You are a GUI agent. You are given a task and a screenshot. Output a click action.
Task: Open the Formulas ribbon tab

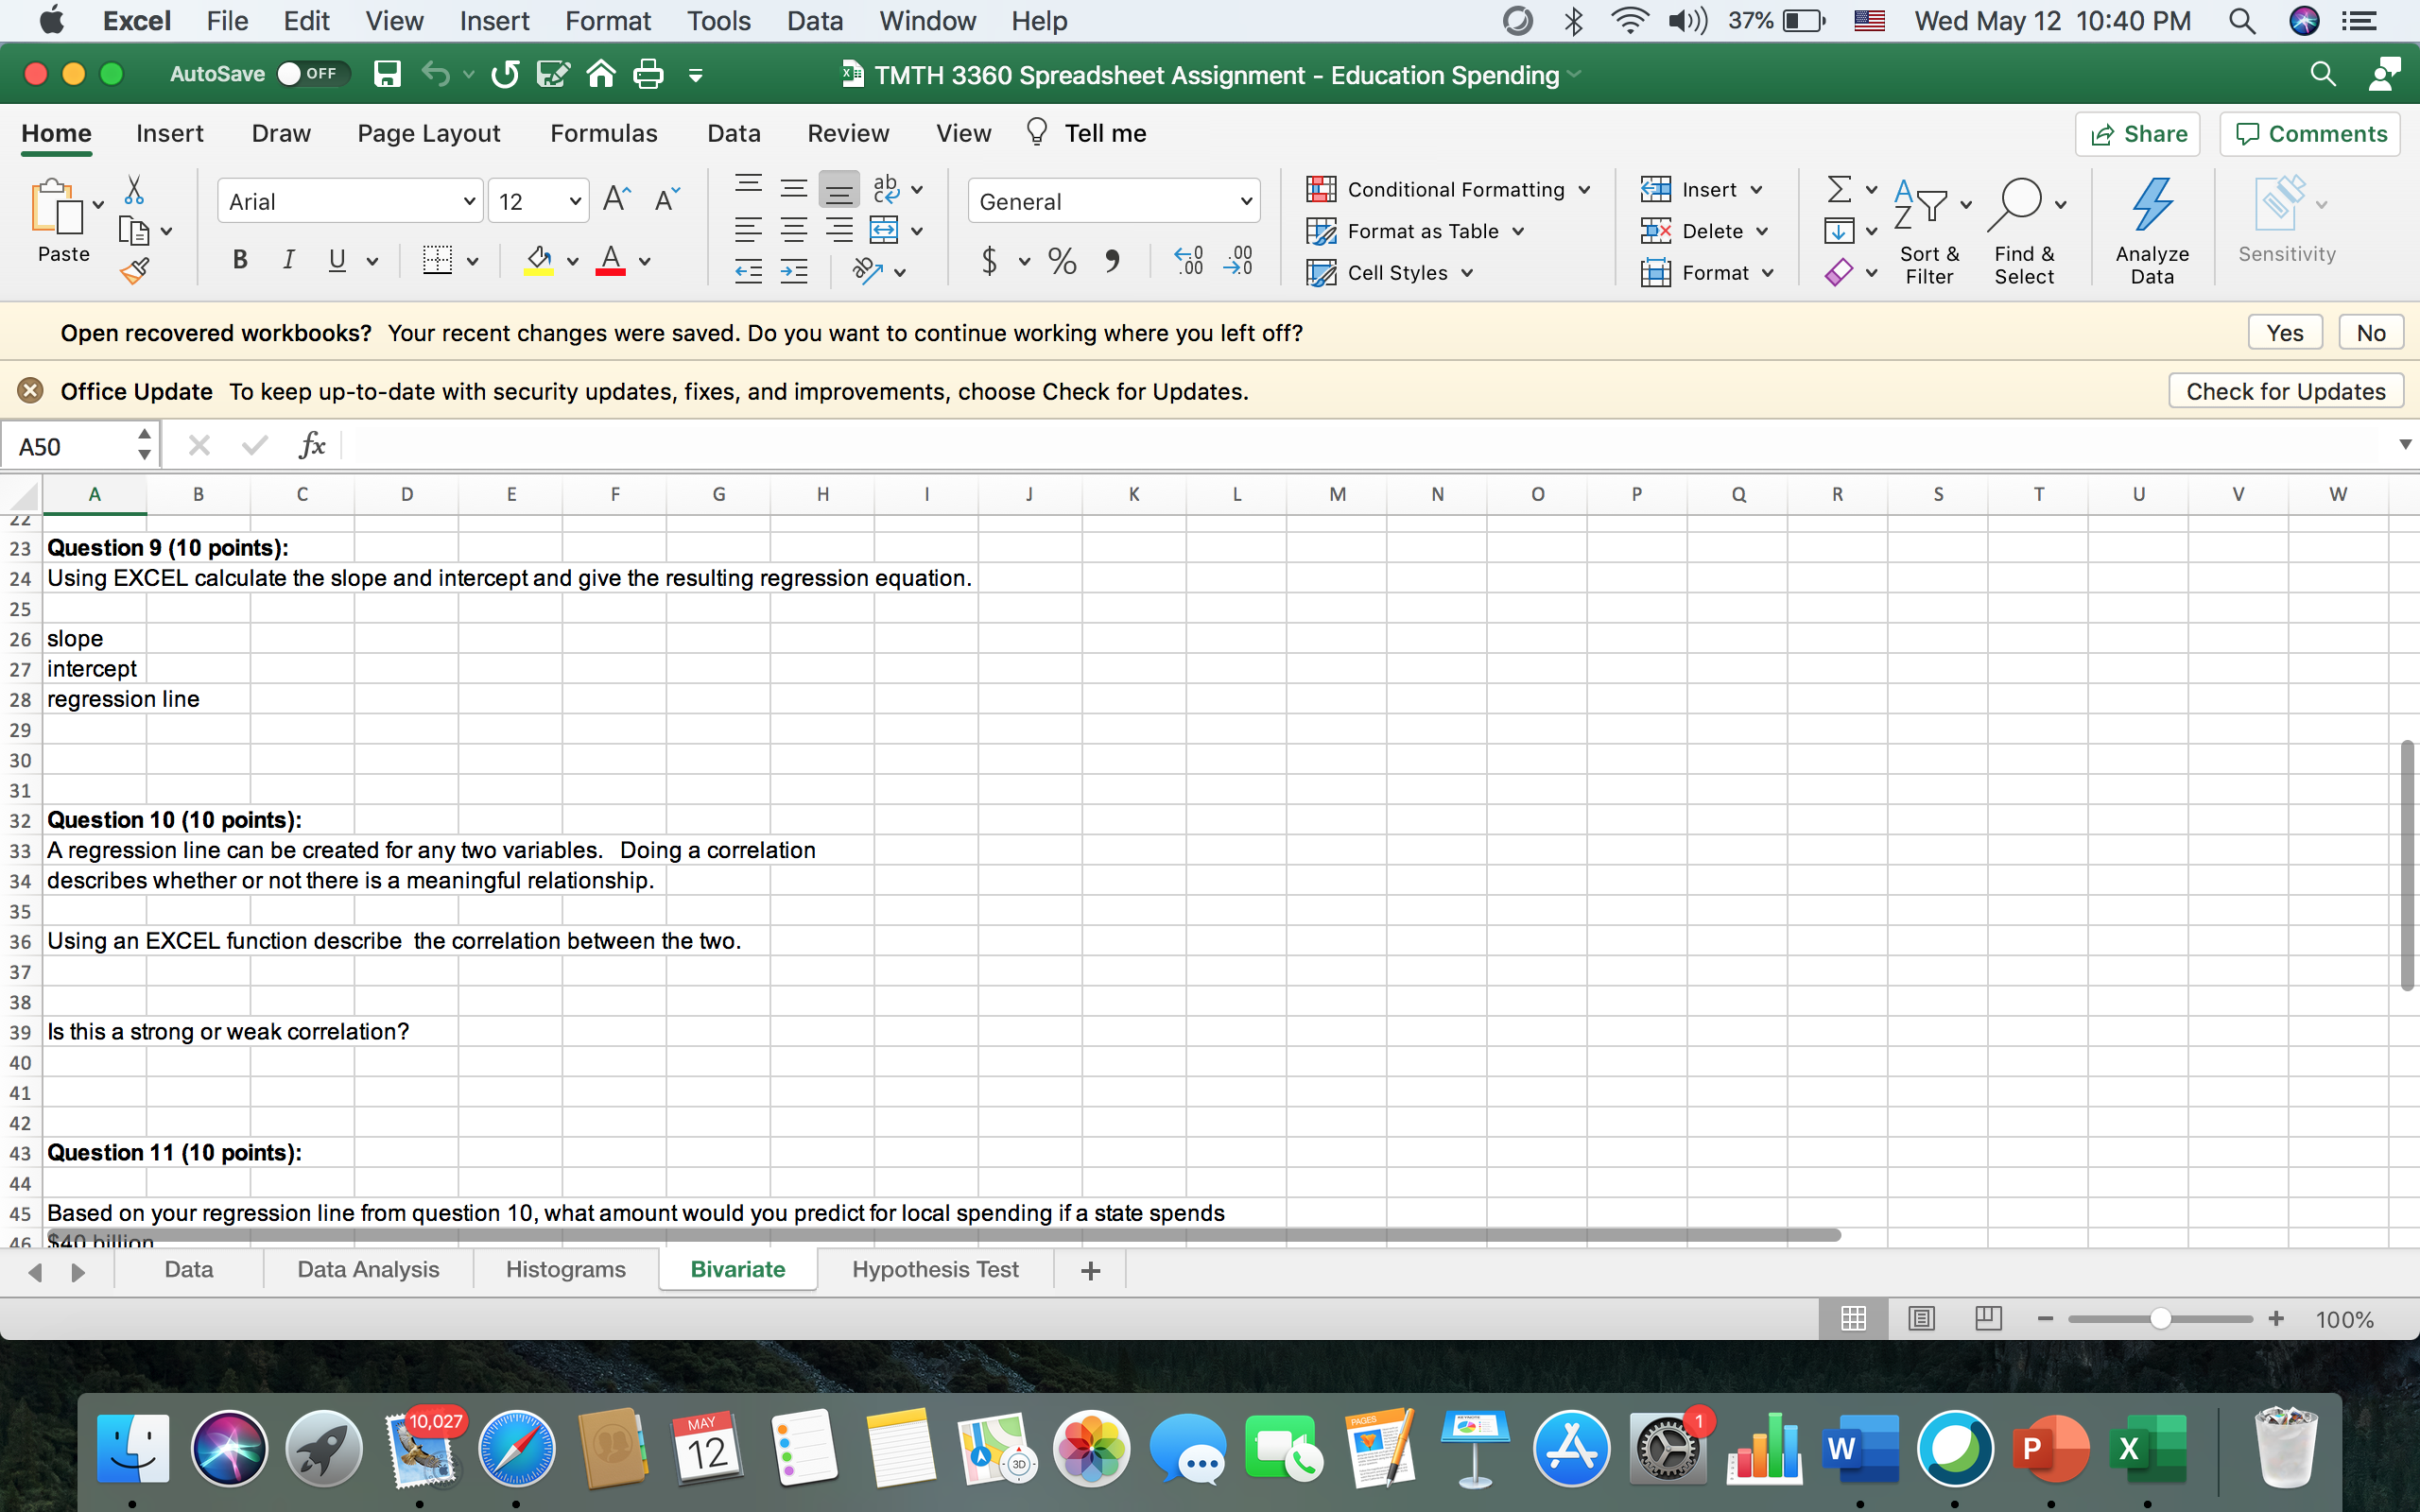[603, 133]
